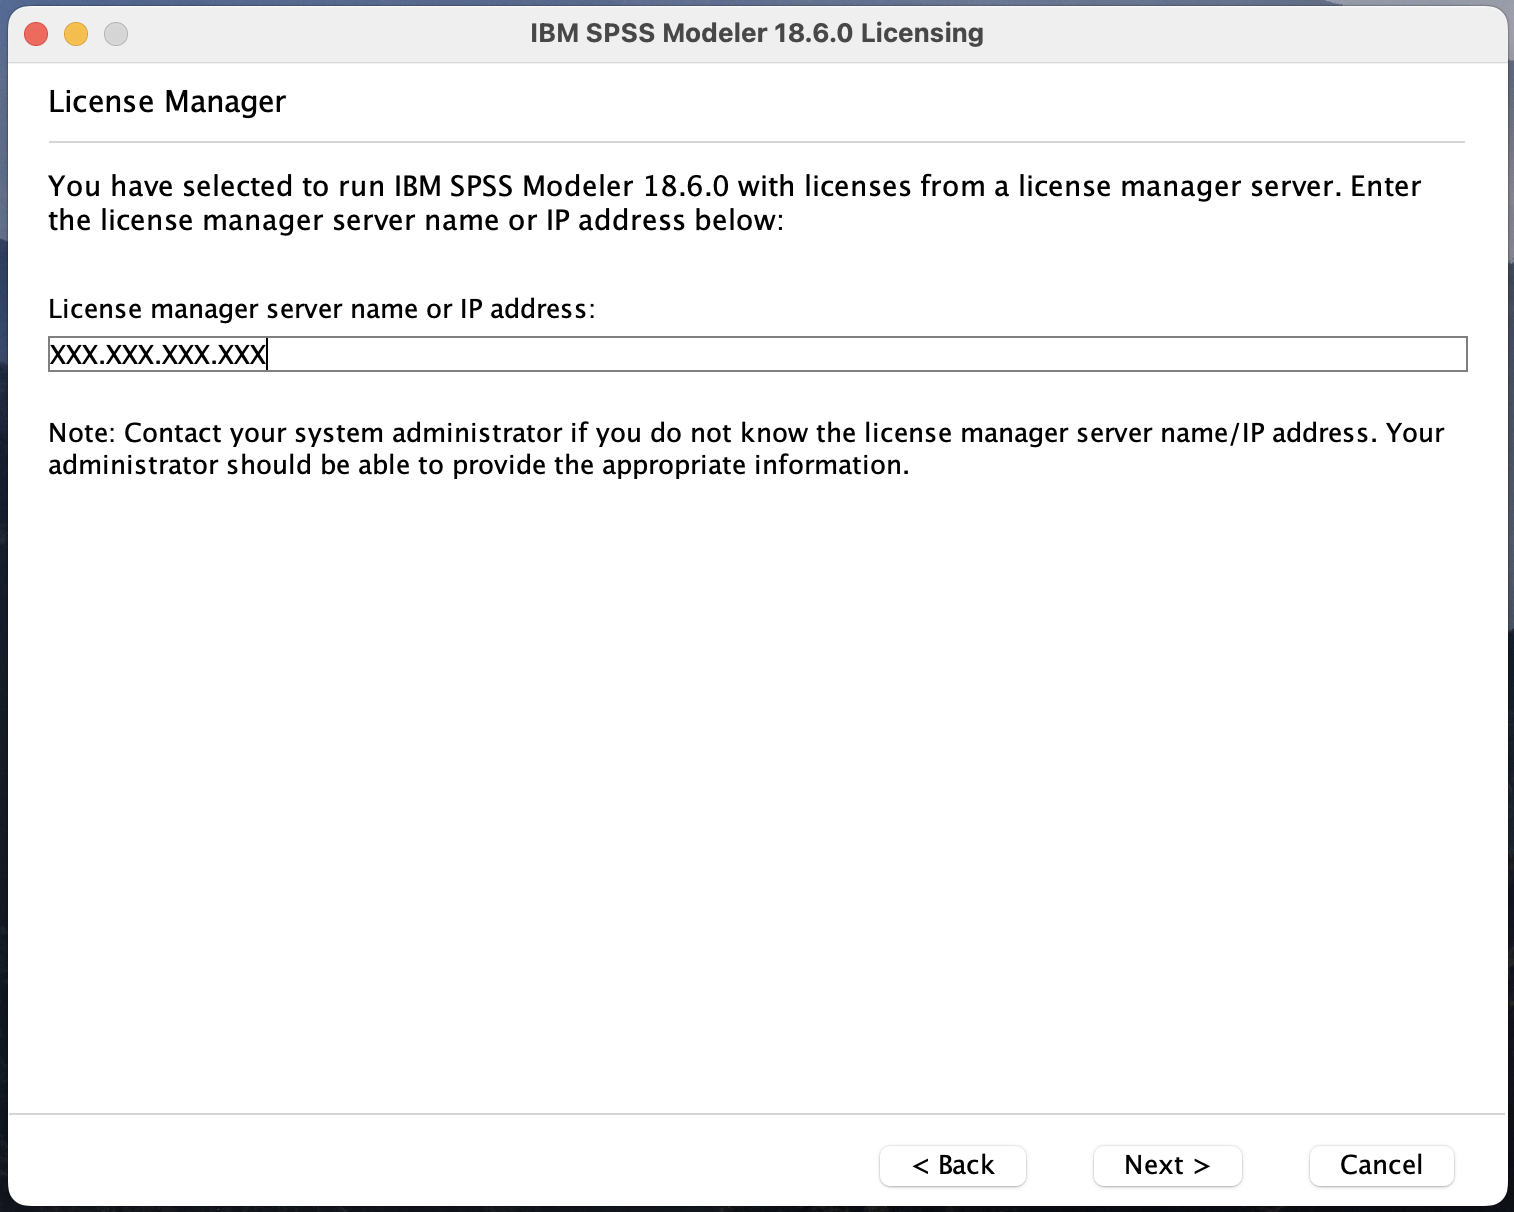This screenshot has width=1514, height=1212.
Task: Go to the next licensing step
Action: 1167,1165
